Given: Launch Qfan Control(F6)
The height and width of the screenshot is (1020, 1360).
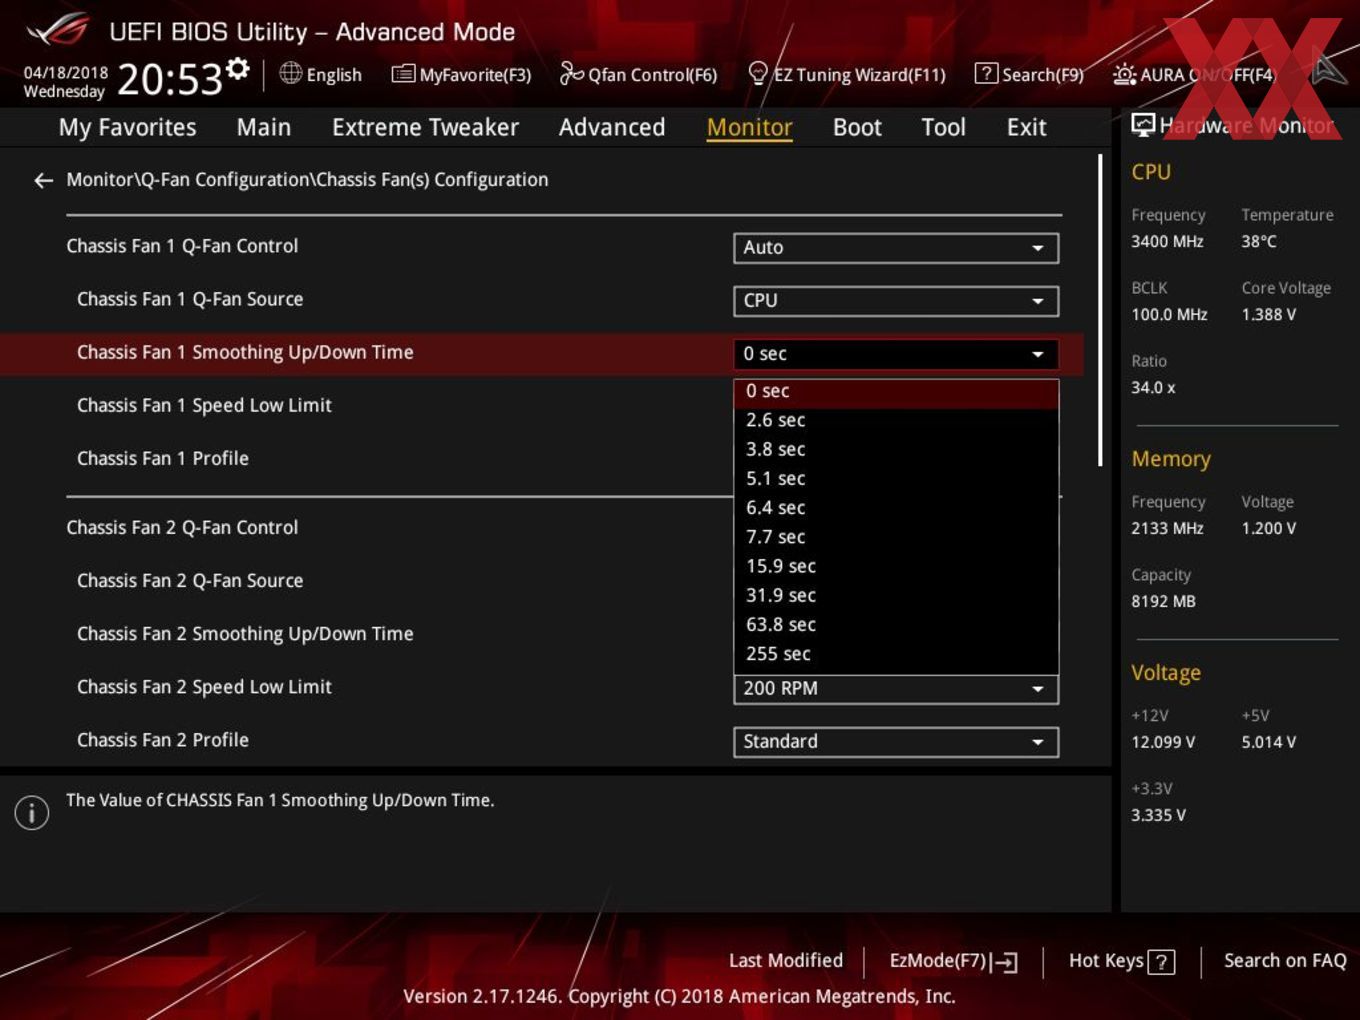Looking at the screenshot, I should 638,74.
